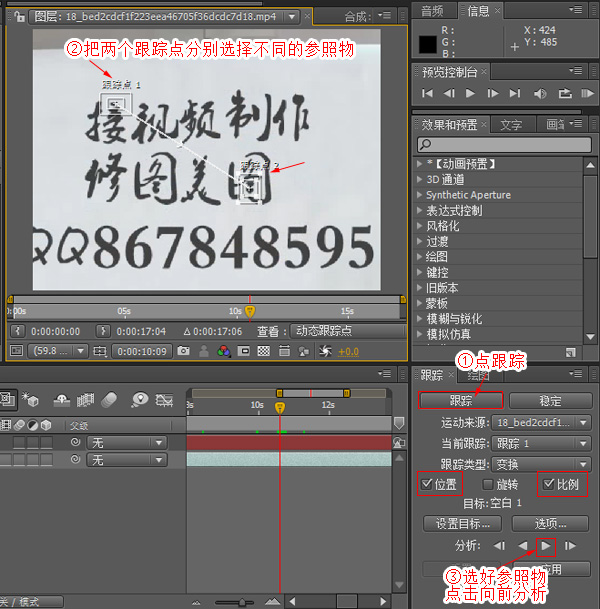Open the 设置目标 (Edit Target) dialog
600x609 pixels.
[x=462, y=524]
